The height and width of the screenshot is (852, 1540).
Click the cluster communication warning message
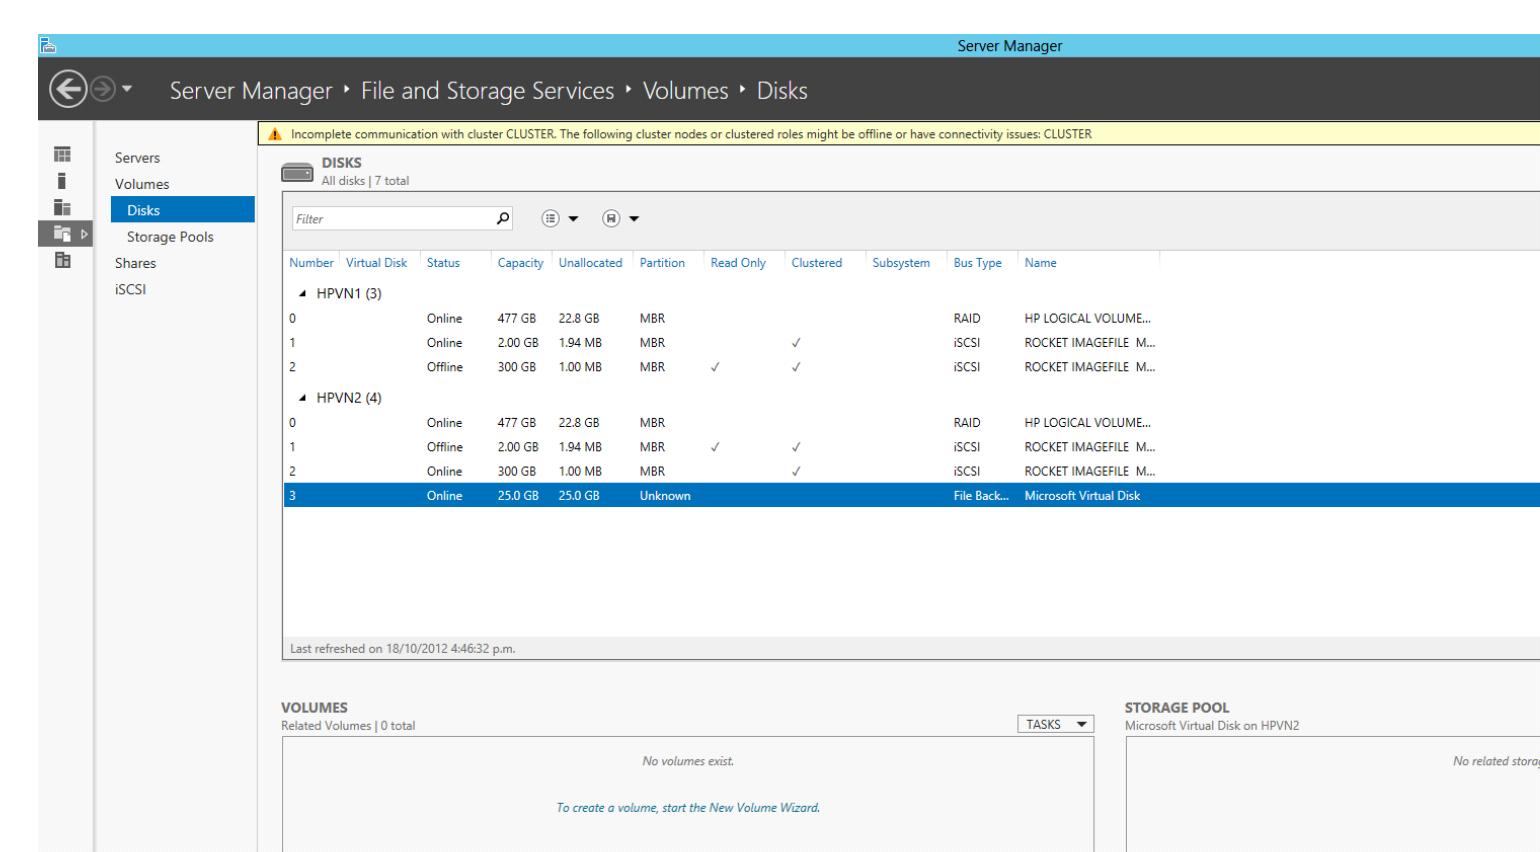[691, 134]
